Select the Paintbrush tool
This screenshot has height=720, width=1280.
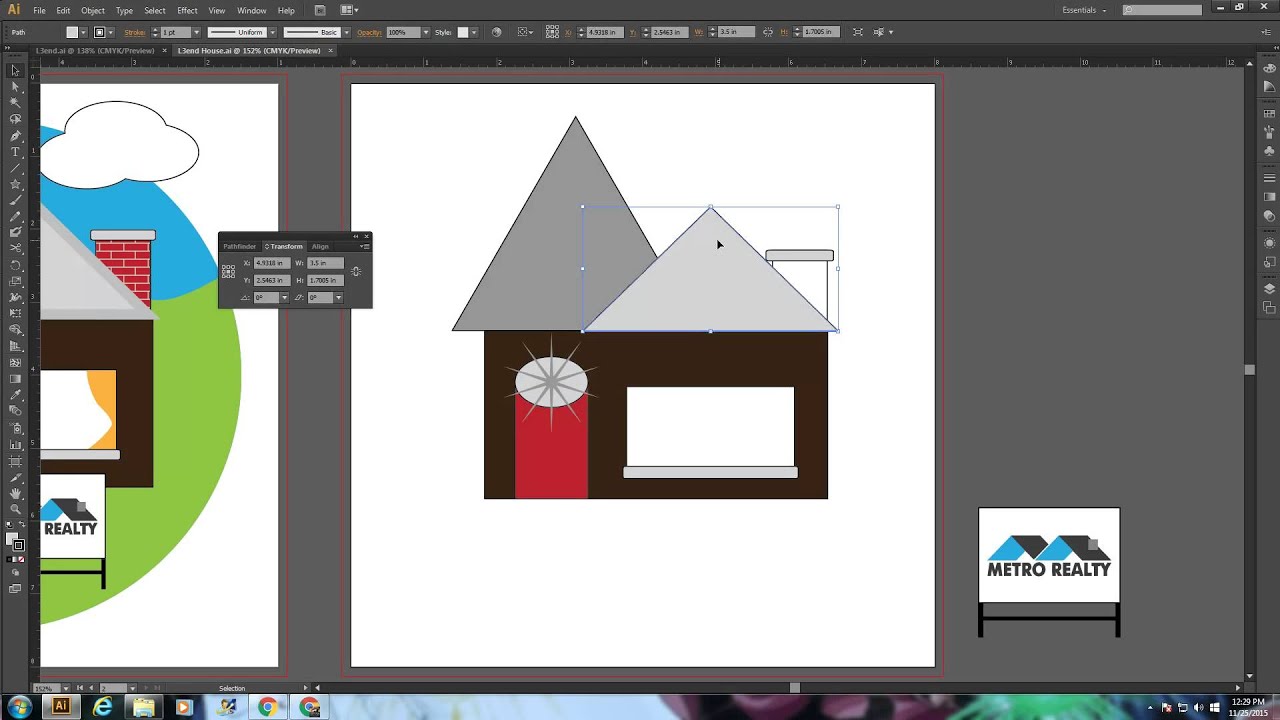pyautogui.click(x=15, y=200)
